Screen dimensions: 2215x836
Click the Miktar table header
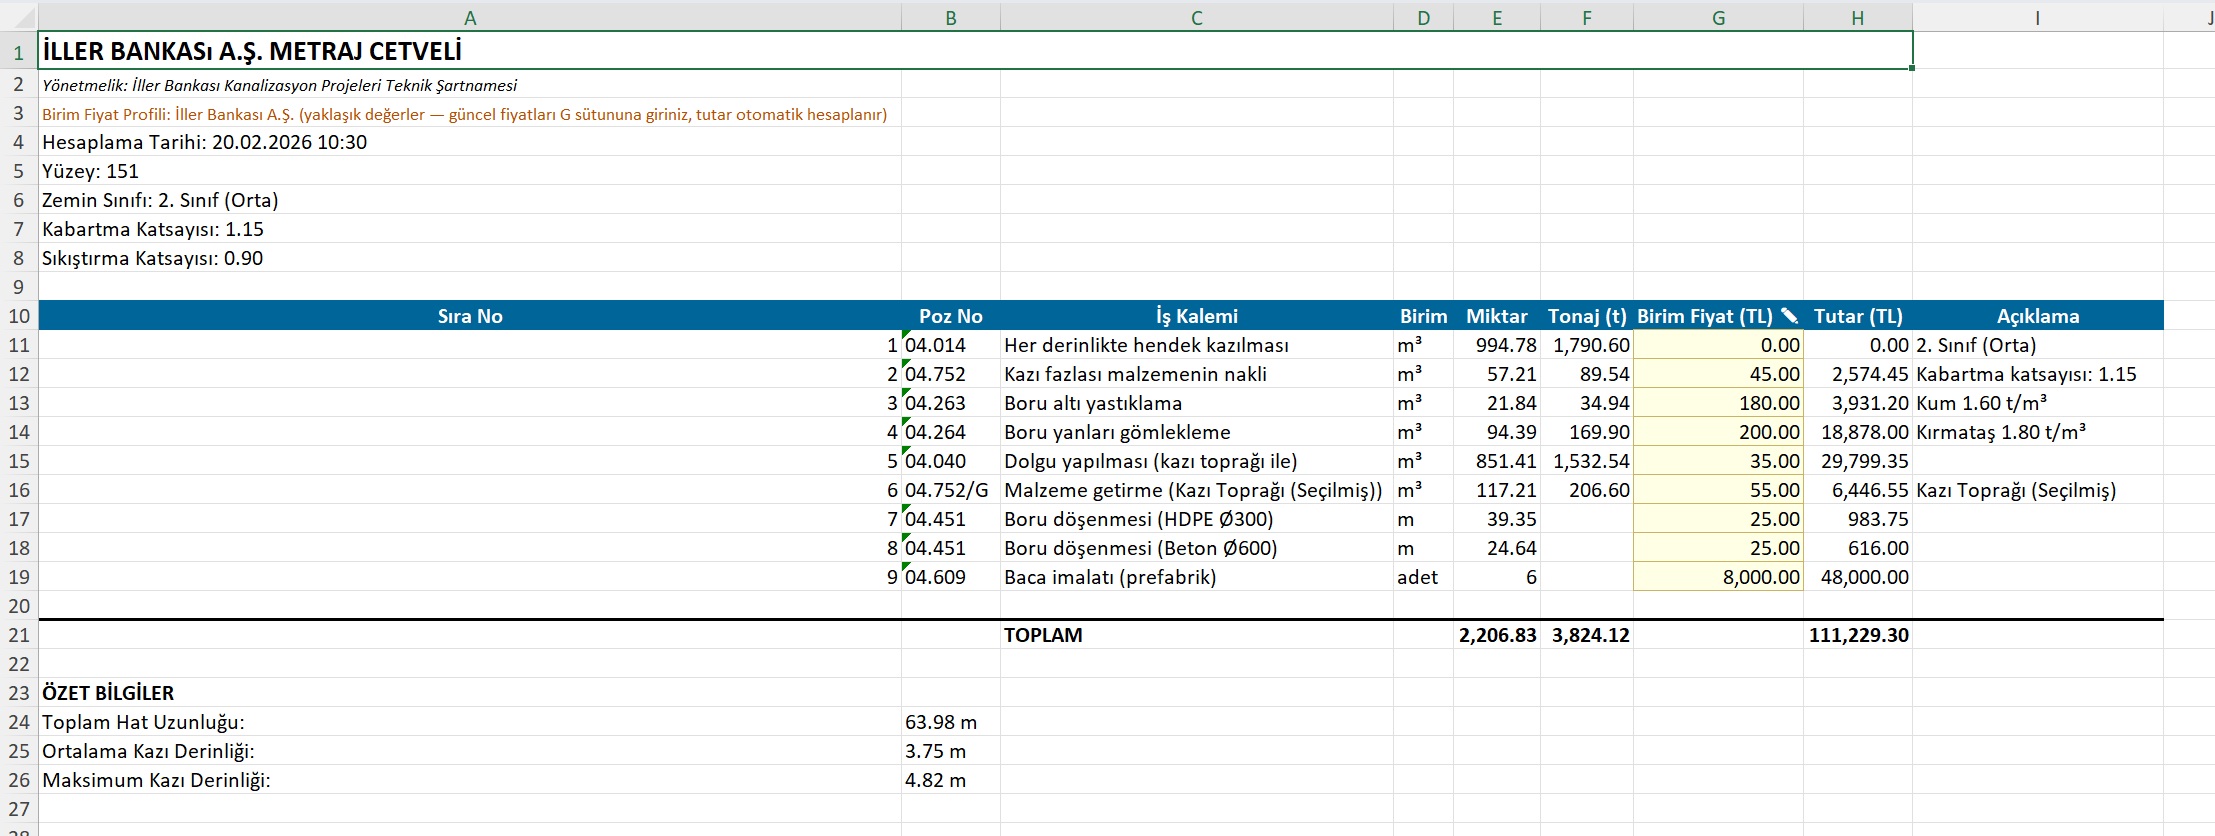click(x=1496, y=316)
